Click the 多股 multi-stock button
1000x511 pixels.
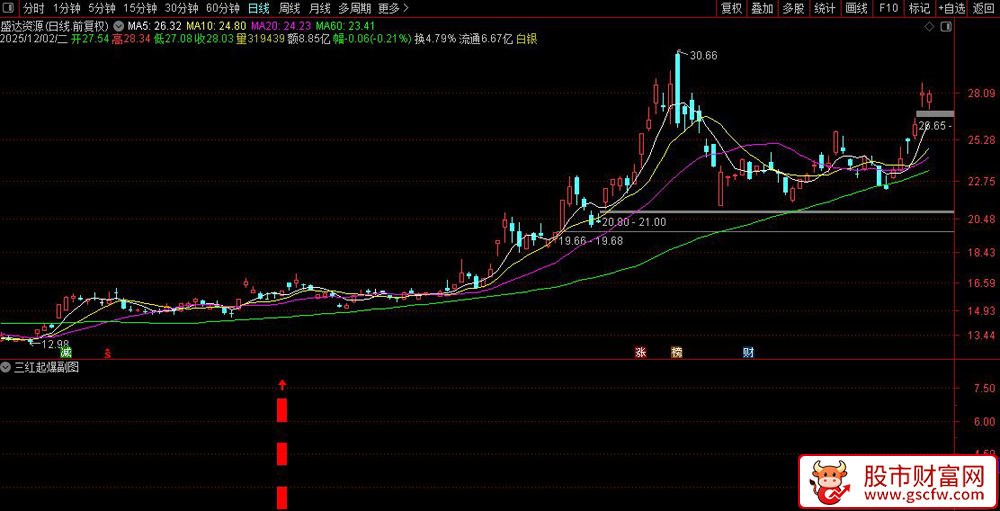[x=793, y=8]
